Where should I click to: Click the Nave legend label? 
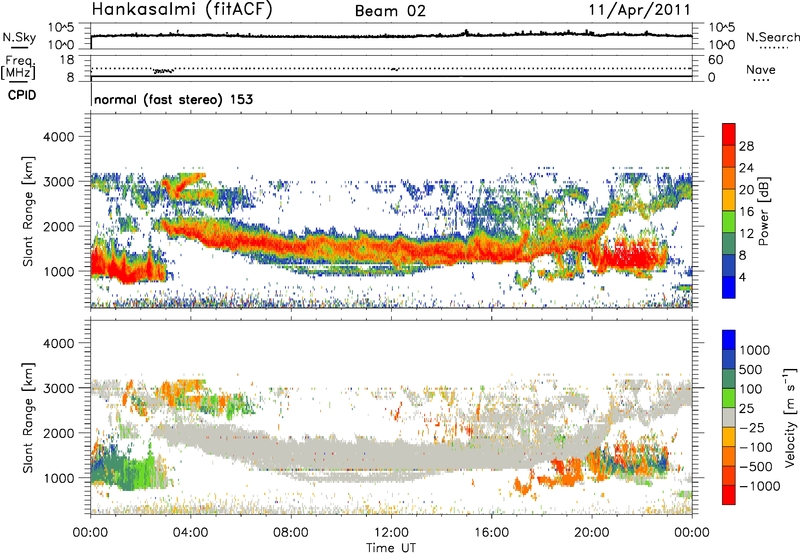[761, 69]
